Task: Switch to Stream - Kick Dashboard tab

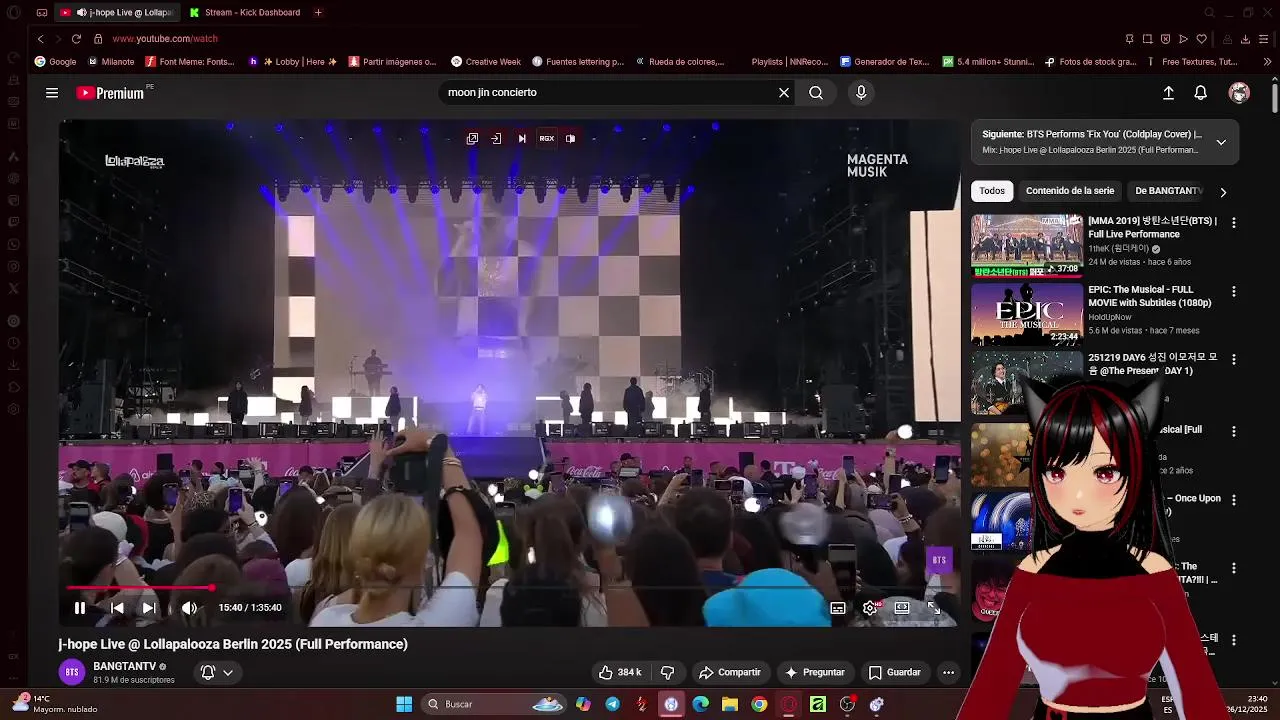Action: (245, 13)
